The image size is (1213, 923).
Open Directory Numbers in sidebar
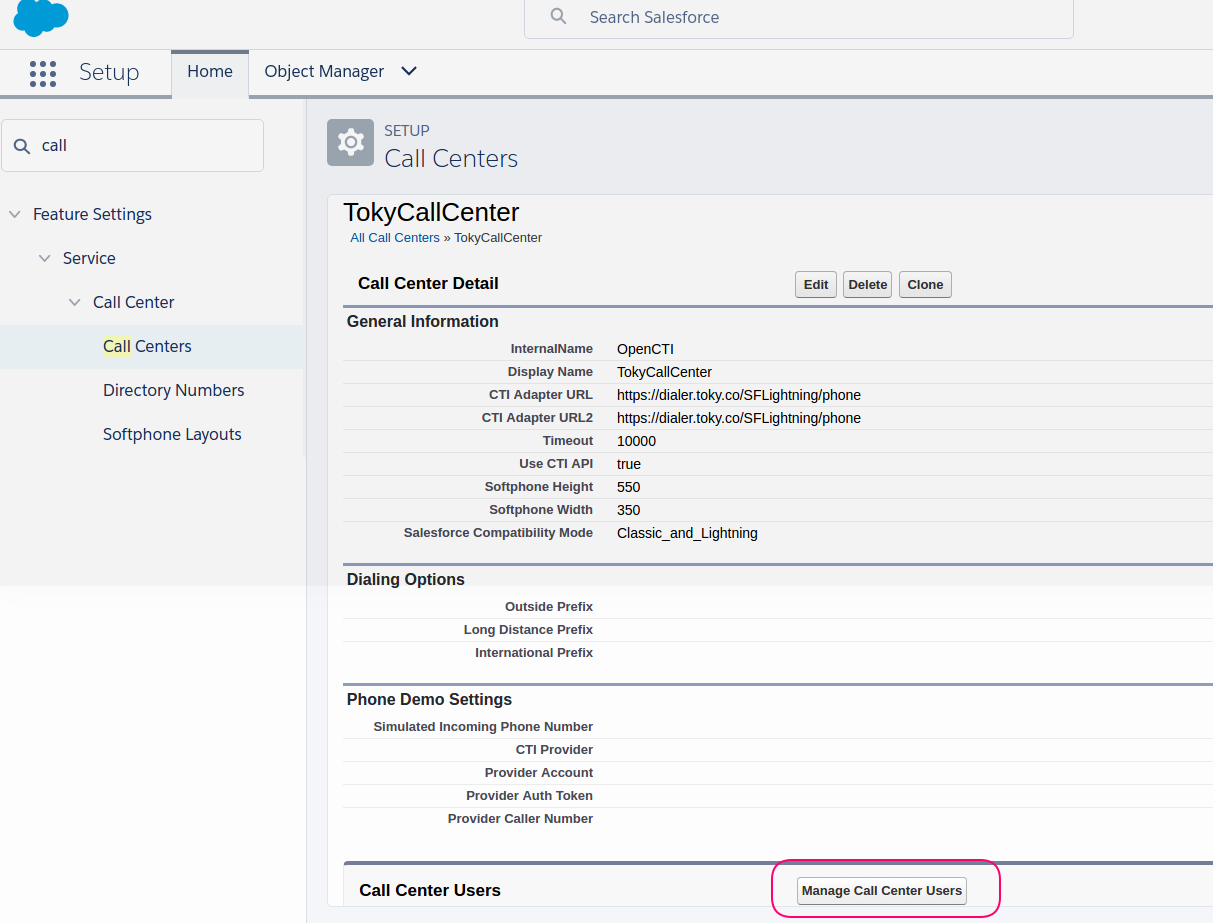[173, 390]
